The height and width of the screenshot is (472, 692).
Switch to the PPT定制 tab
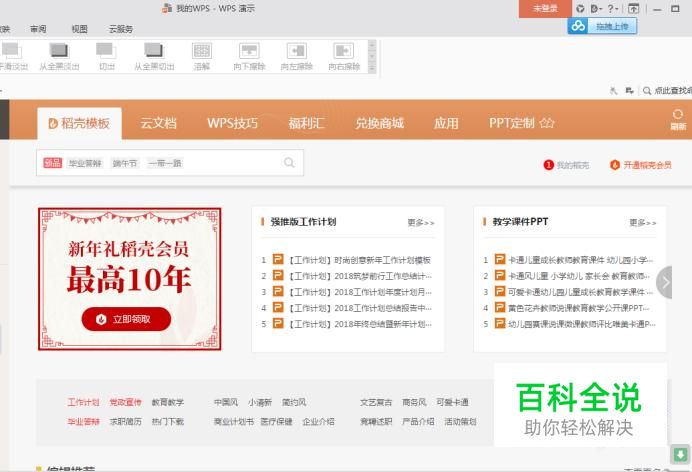[x=521, y=124]
